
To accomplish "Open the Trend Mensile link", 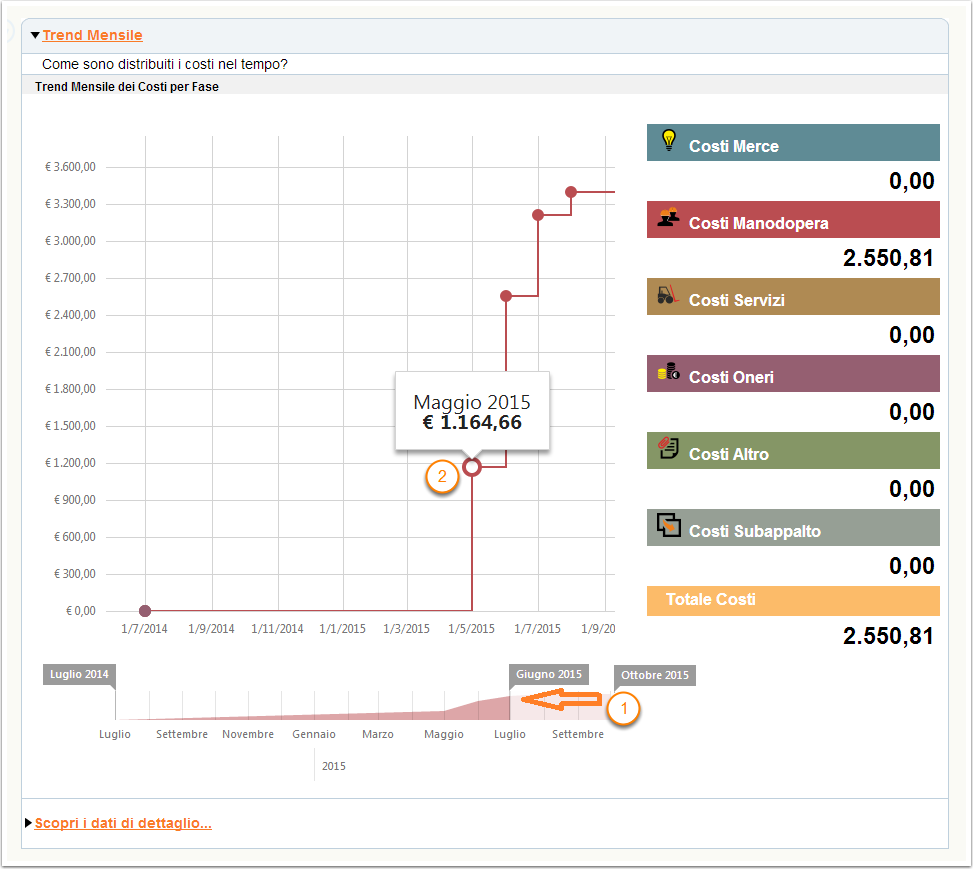I will point(92,35).
